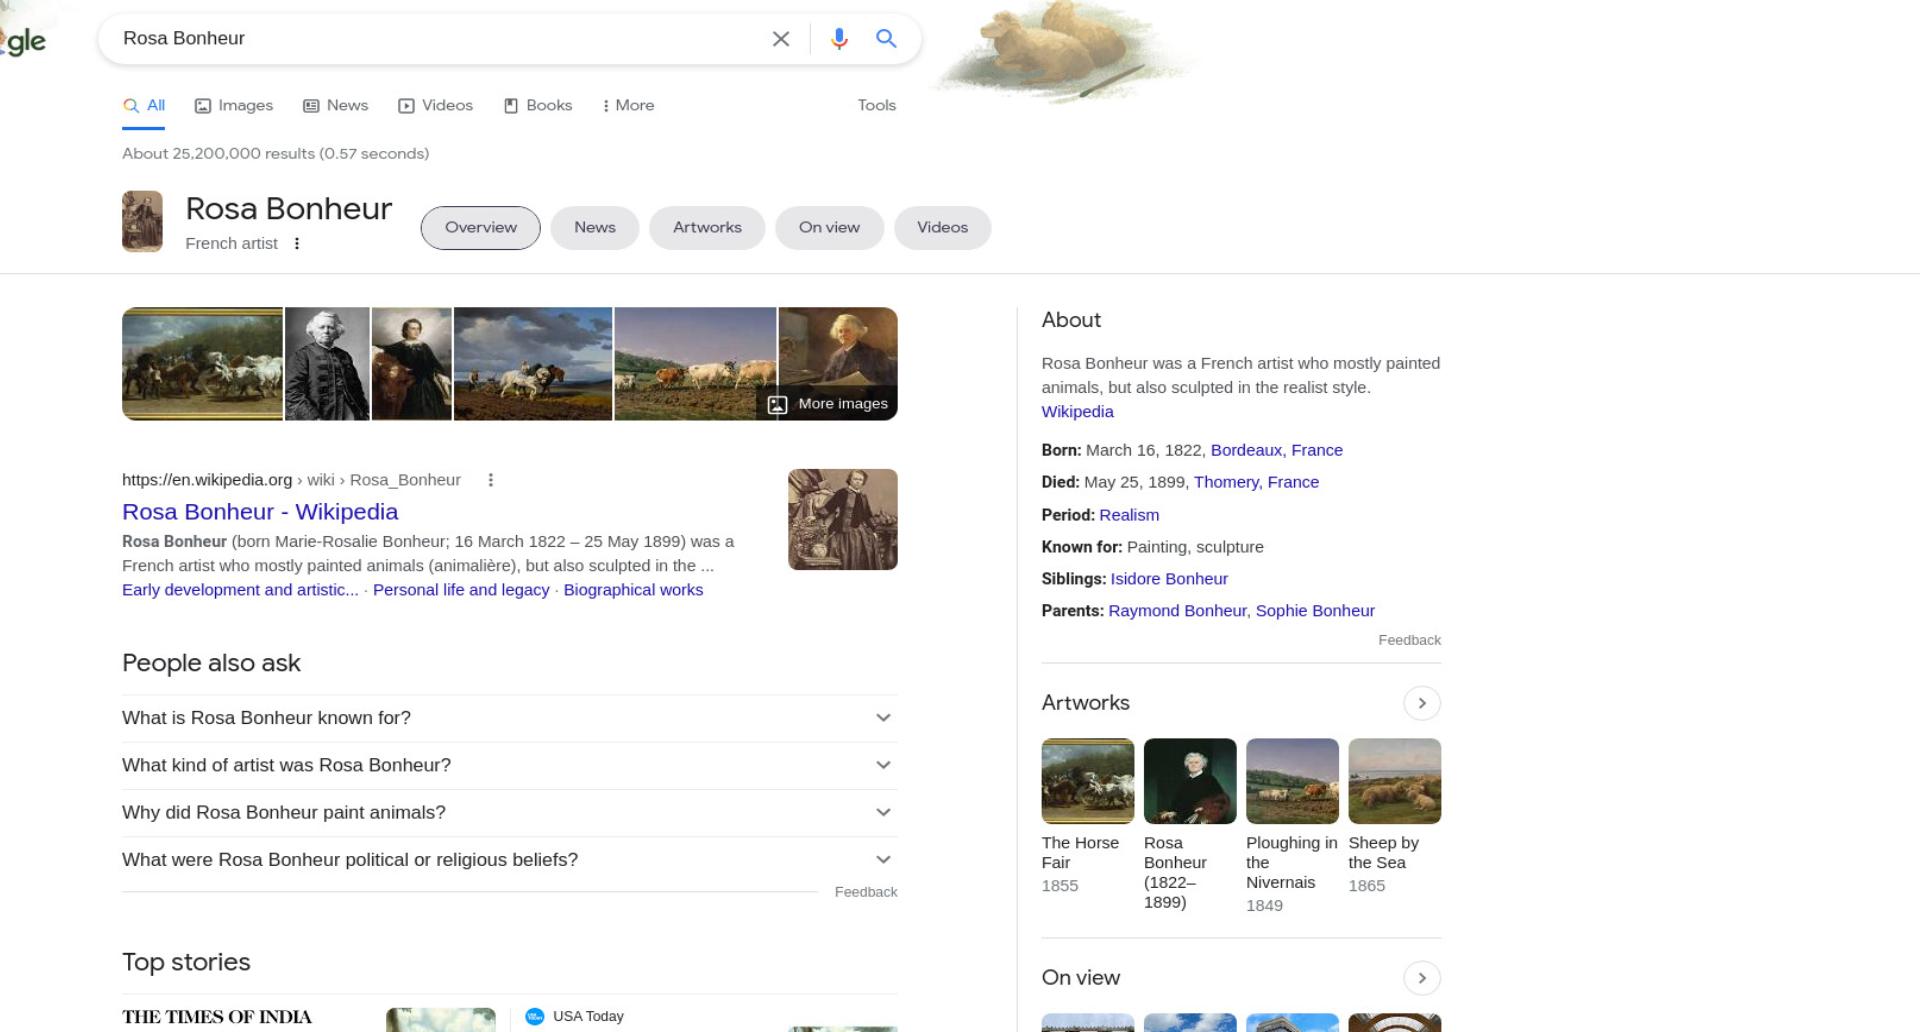Open The Horse Fair artwork thumbnail

click(1088, 781)
